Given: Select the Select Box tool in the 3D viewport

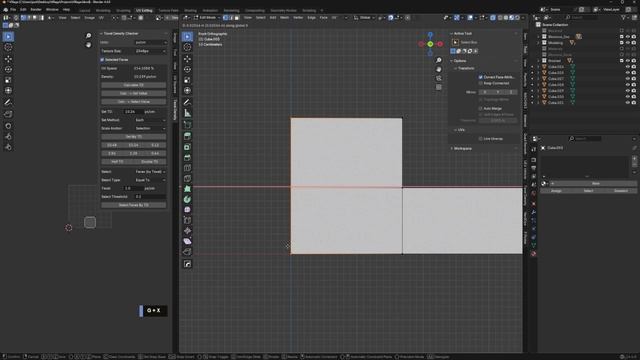Looking at the screenshot, I should 187,37.
